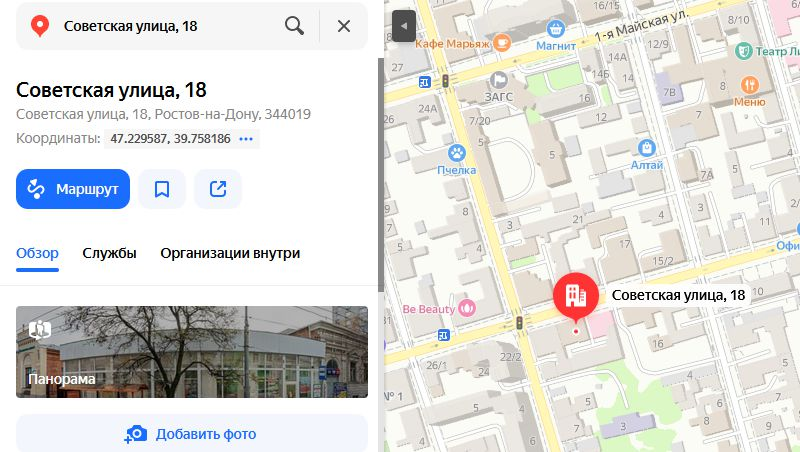Switch to the Службы tab
The width and height of the screenshot is (800, 452).
(x=109, y=253)
